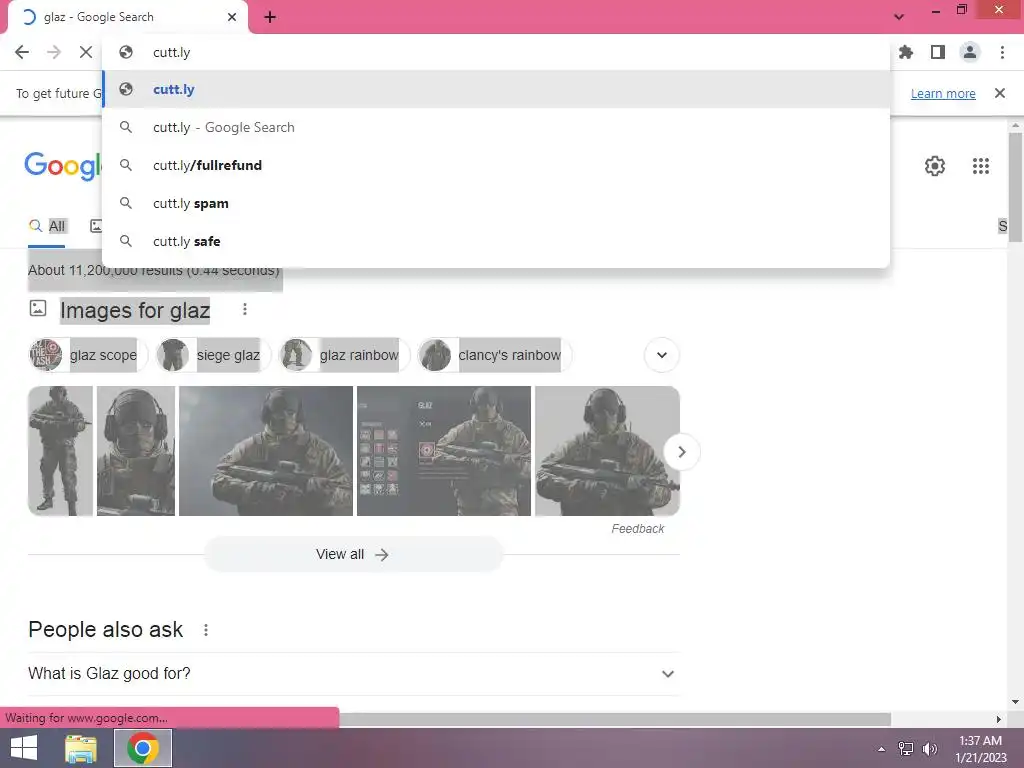Click the 'Images for glaz' heading
The width and height of the screenshot is (1024, 768).
135,310
